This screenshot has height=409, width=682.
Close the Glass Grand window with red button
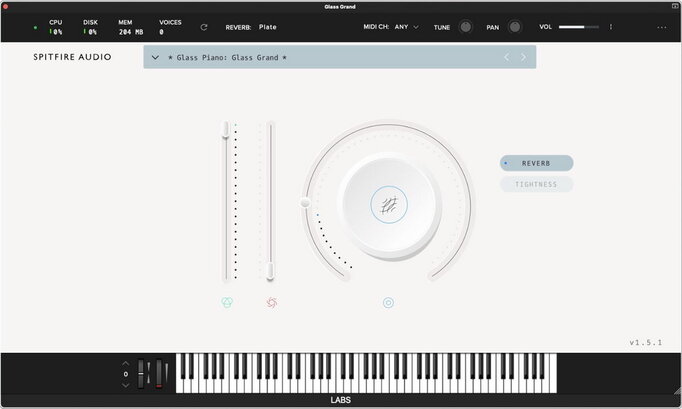[x=5, y=7]
